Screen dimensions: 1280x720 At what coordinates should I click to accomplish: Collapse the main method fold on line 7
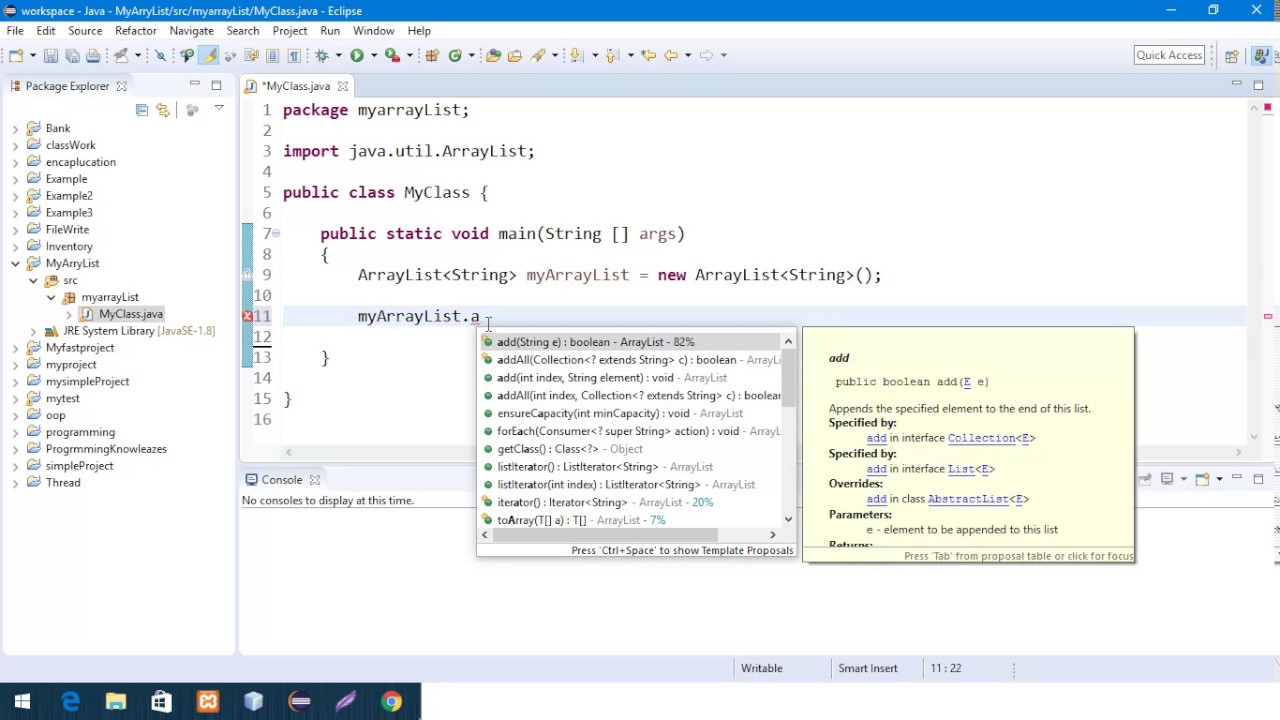pos(277,233)
